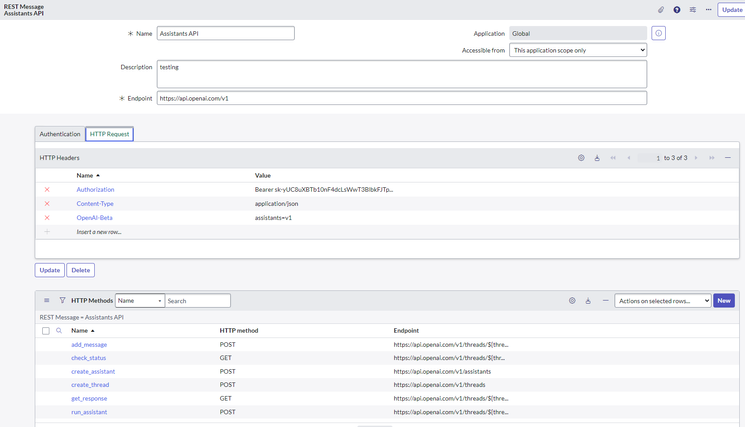
Task: Open the OpenAI-Beta header link
Action: pos(95,218)
